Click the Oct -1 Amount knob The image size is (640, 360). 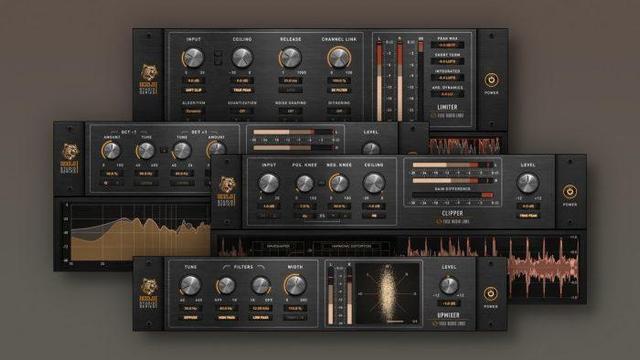coord(111,151)
